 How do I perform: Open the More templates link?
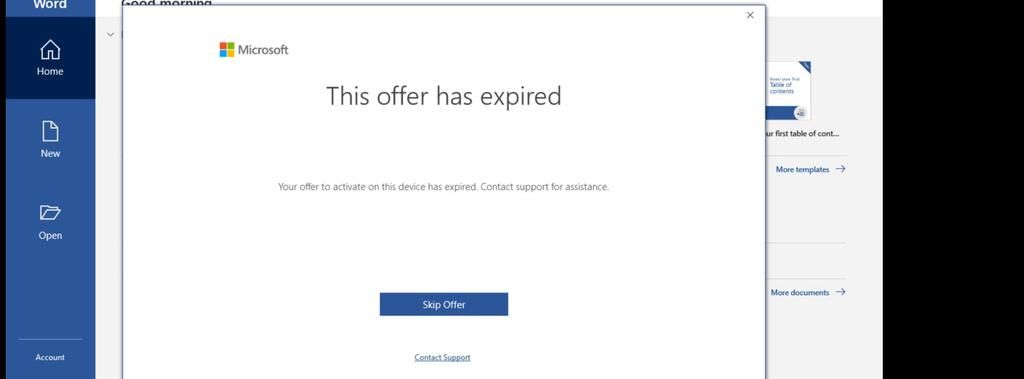pos(802,169)
